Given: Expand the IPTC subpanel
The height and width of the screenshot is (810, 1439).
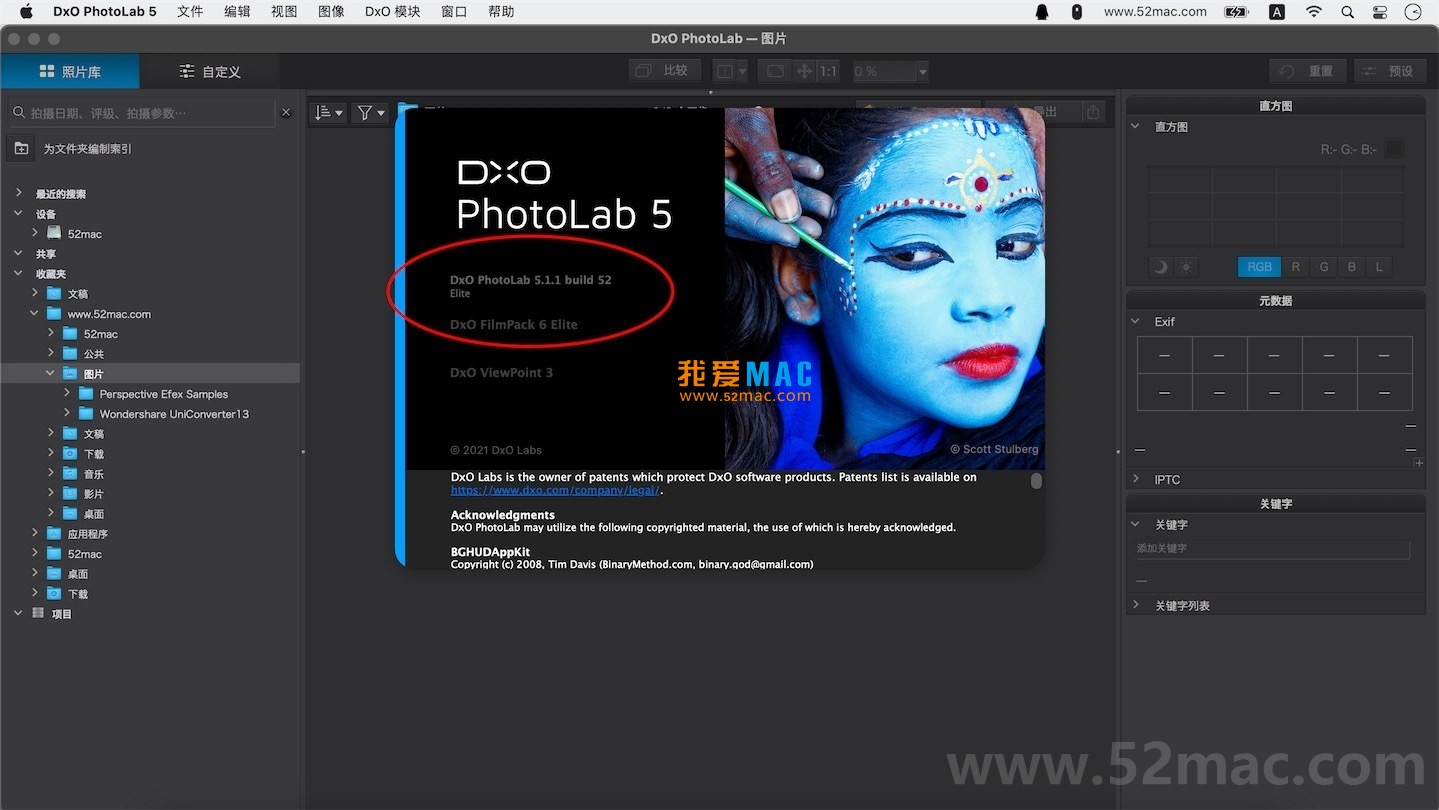Looking at the screenshot, I should point(1136,479).
